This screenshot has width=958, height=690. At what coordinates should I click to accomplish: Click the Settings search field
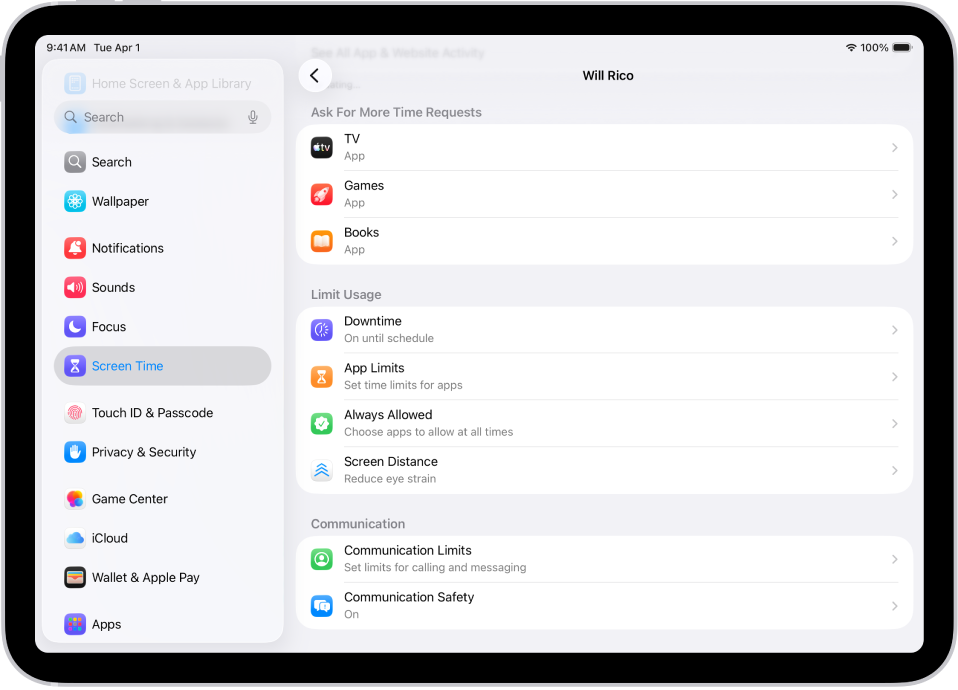point(163,117)
